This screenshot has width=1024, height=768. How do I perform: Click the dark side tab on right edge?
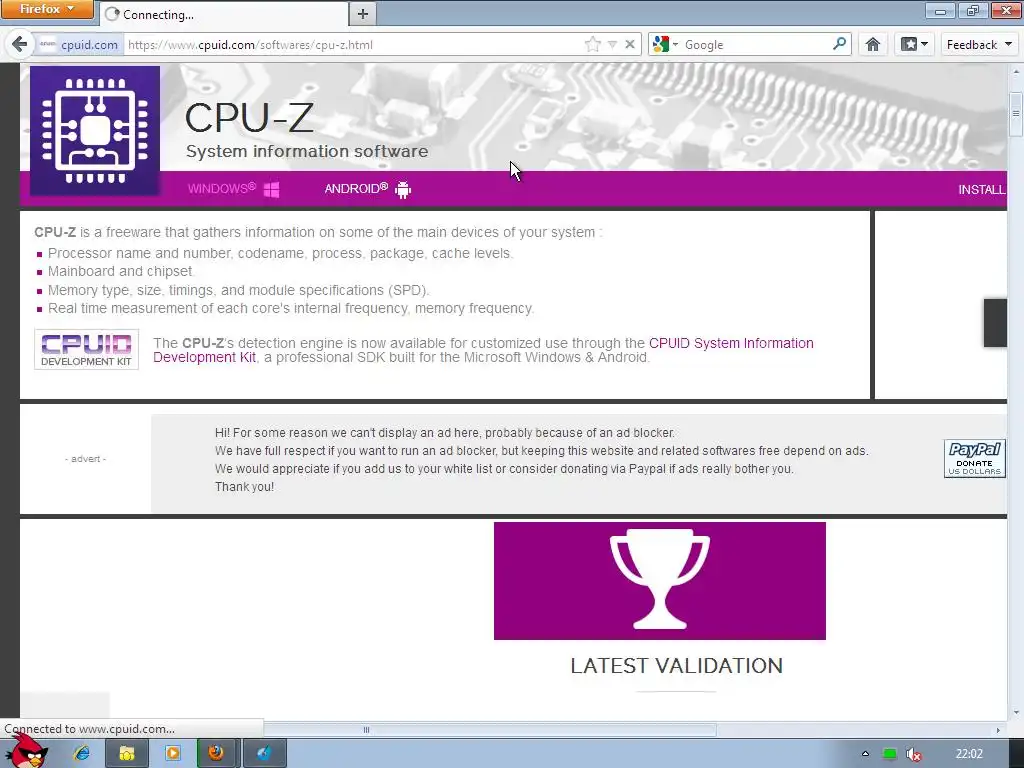pyautogui.click(x=995, y=323)
